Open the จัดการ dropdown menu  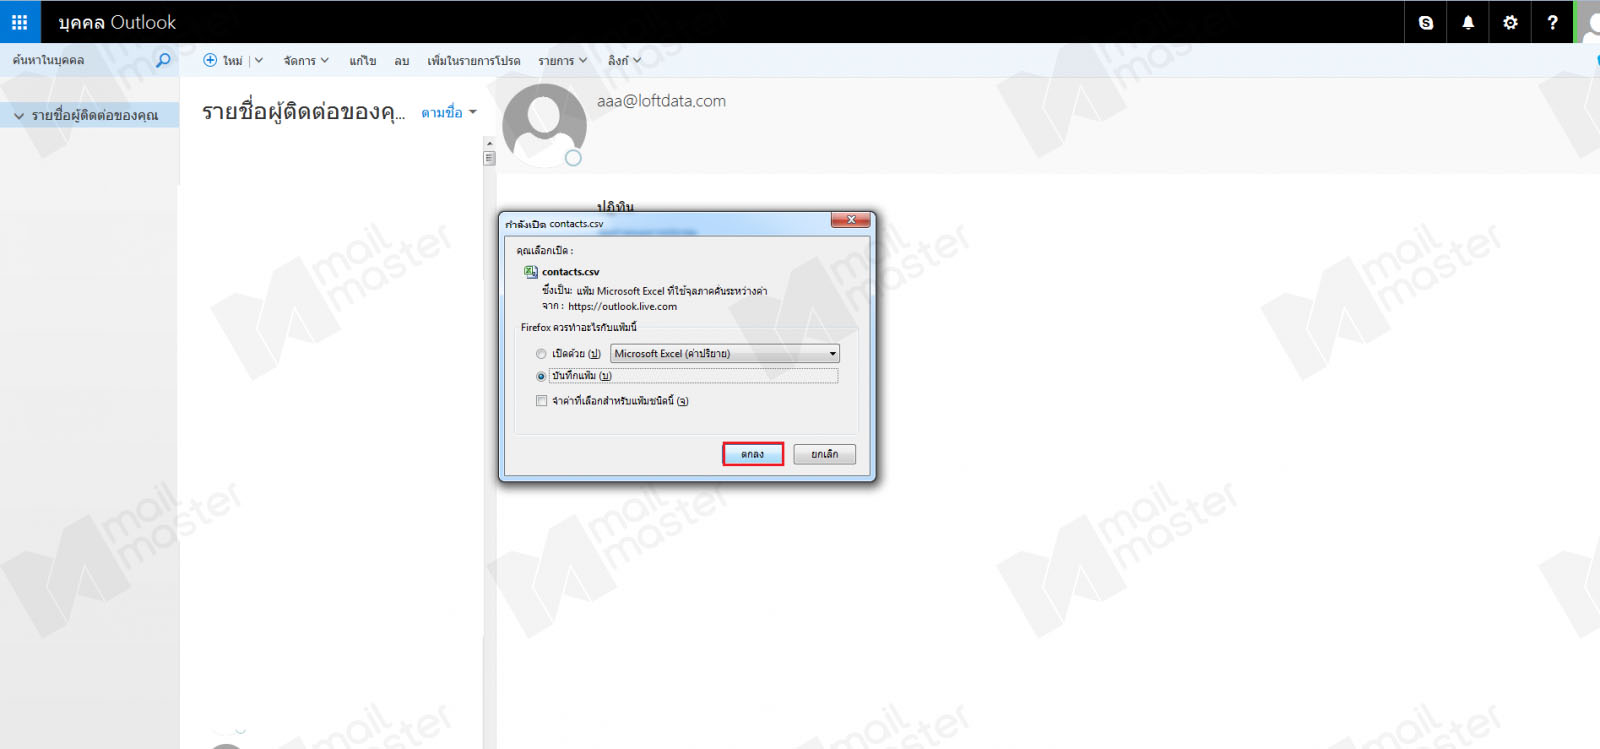(306, 61)
